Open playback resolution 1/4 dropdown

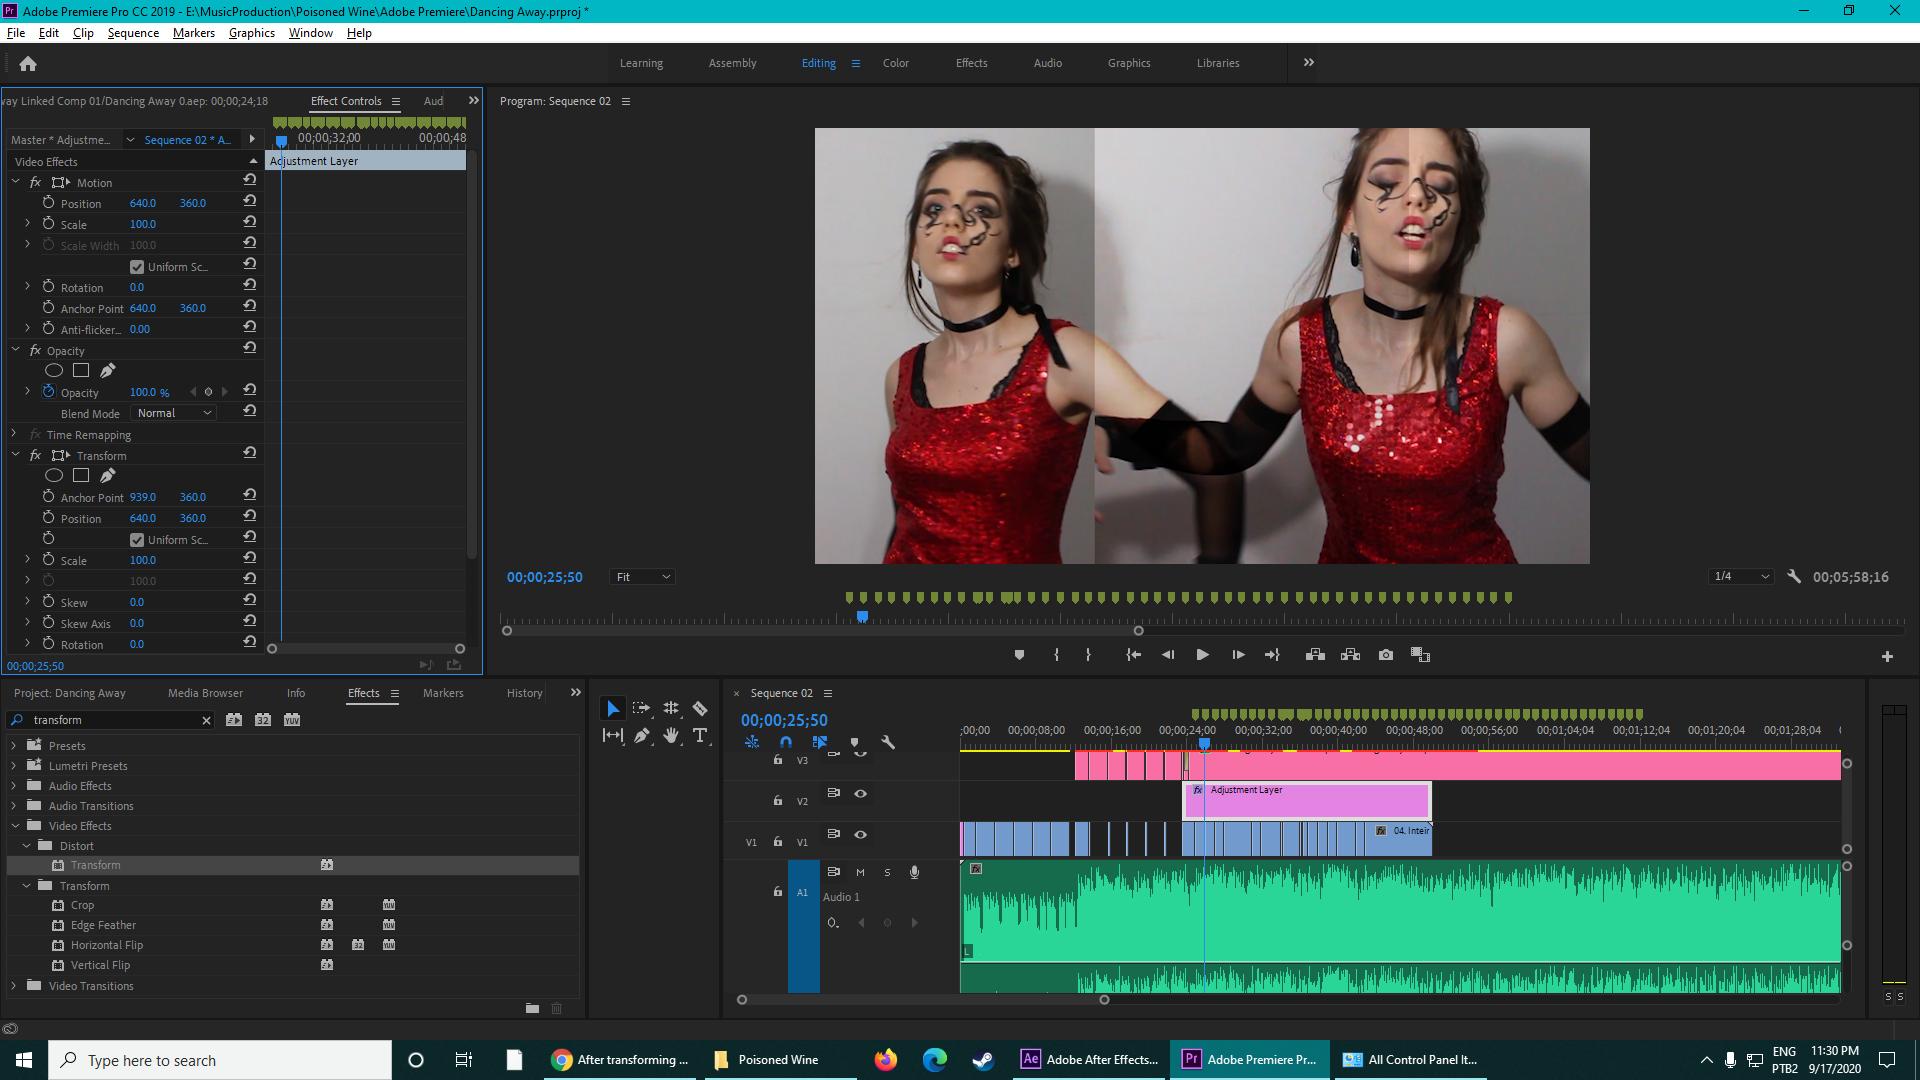click(1741, 577)
